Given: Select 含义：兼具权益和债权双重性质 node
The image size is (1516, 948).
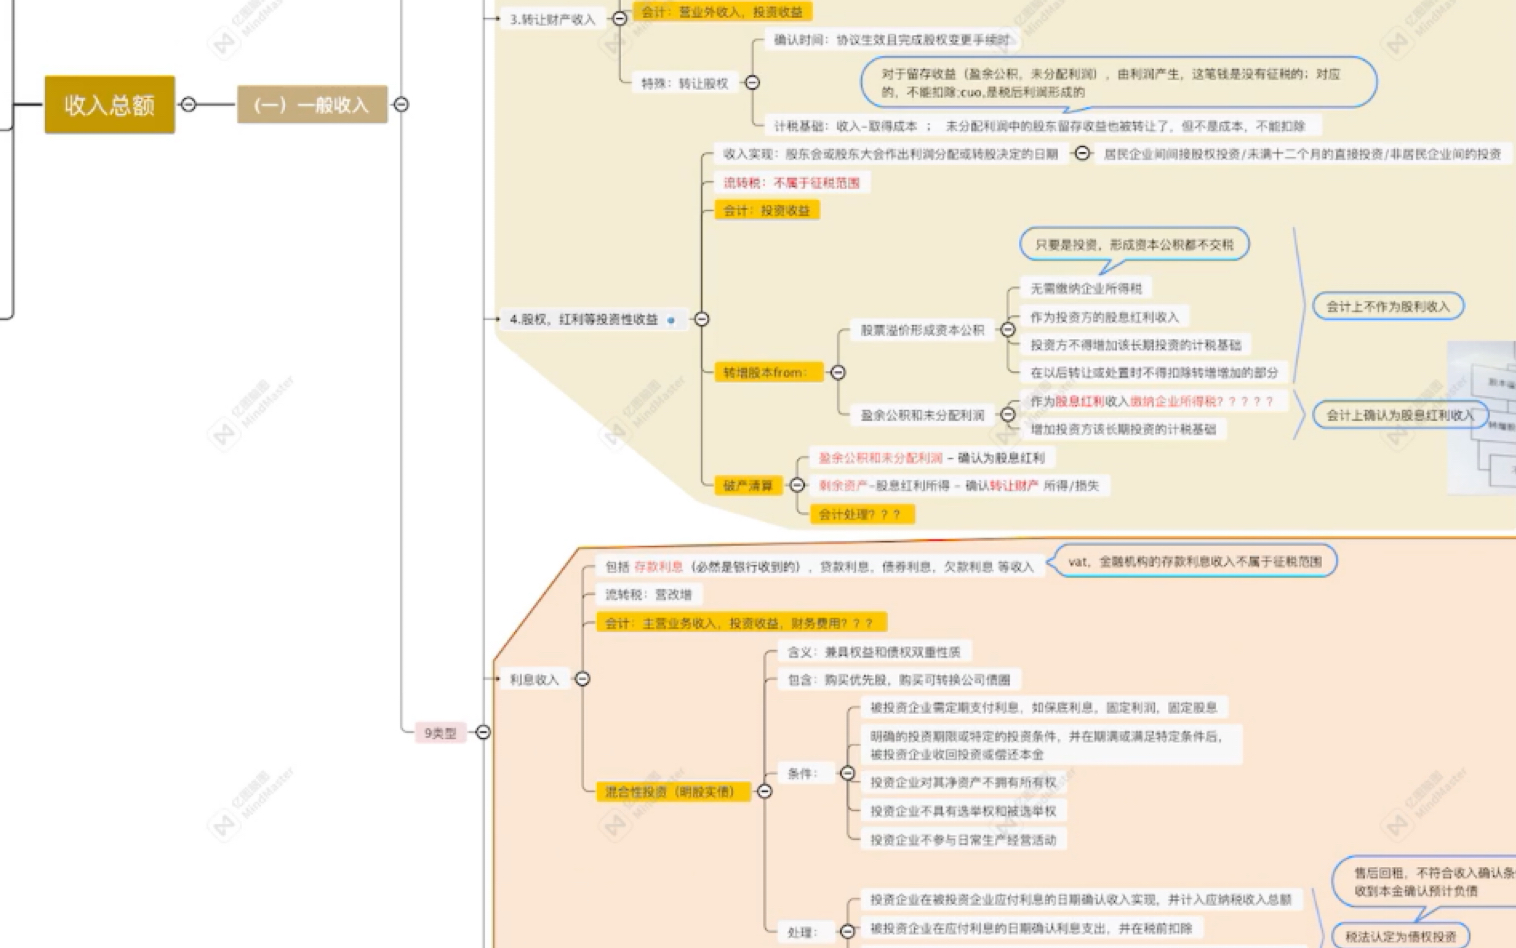Looking at the screenshot, I should coord(874,652).
